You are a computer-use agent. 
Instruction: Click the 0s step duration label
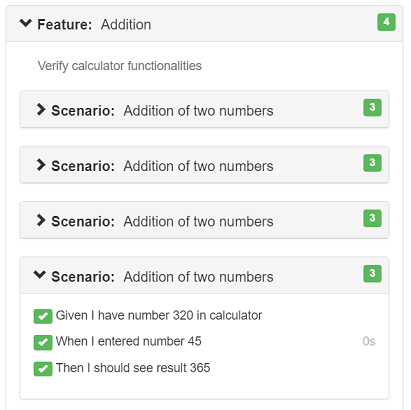(369, 341)
